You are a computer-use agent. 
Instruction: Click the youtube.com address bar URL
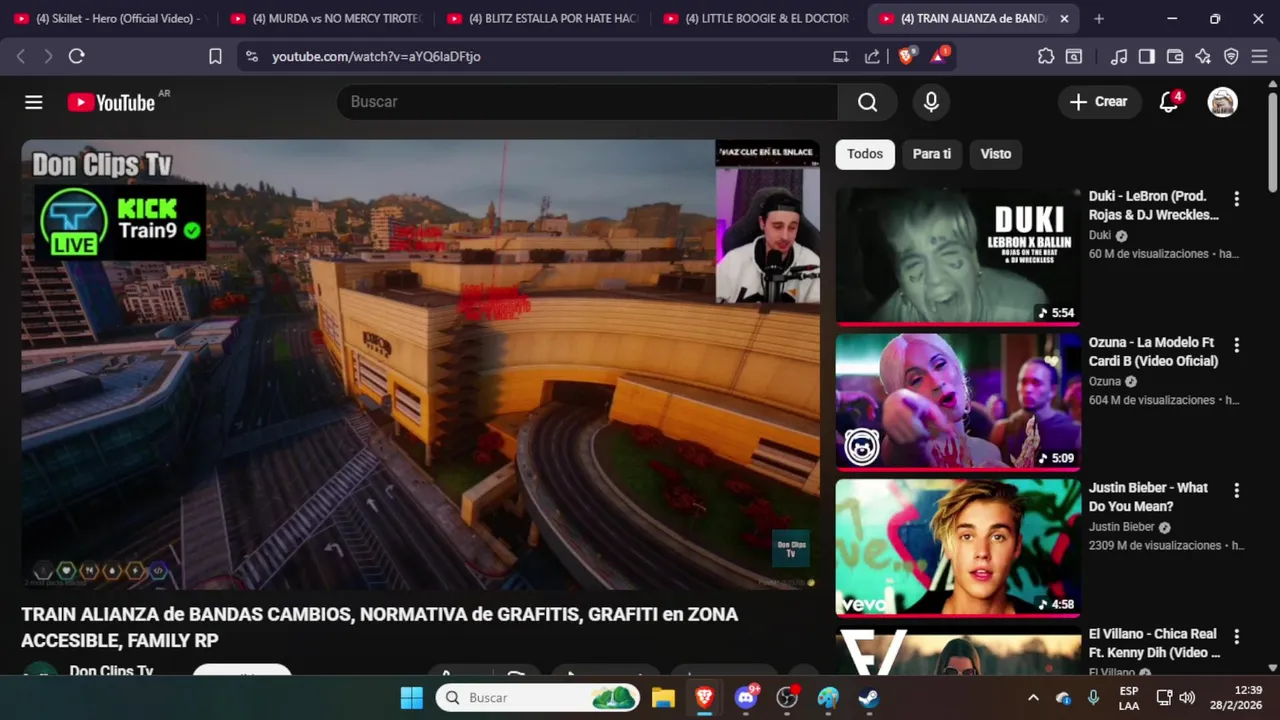[x=376, y=57]
